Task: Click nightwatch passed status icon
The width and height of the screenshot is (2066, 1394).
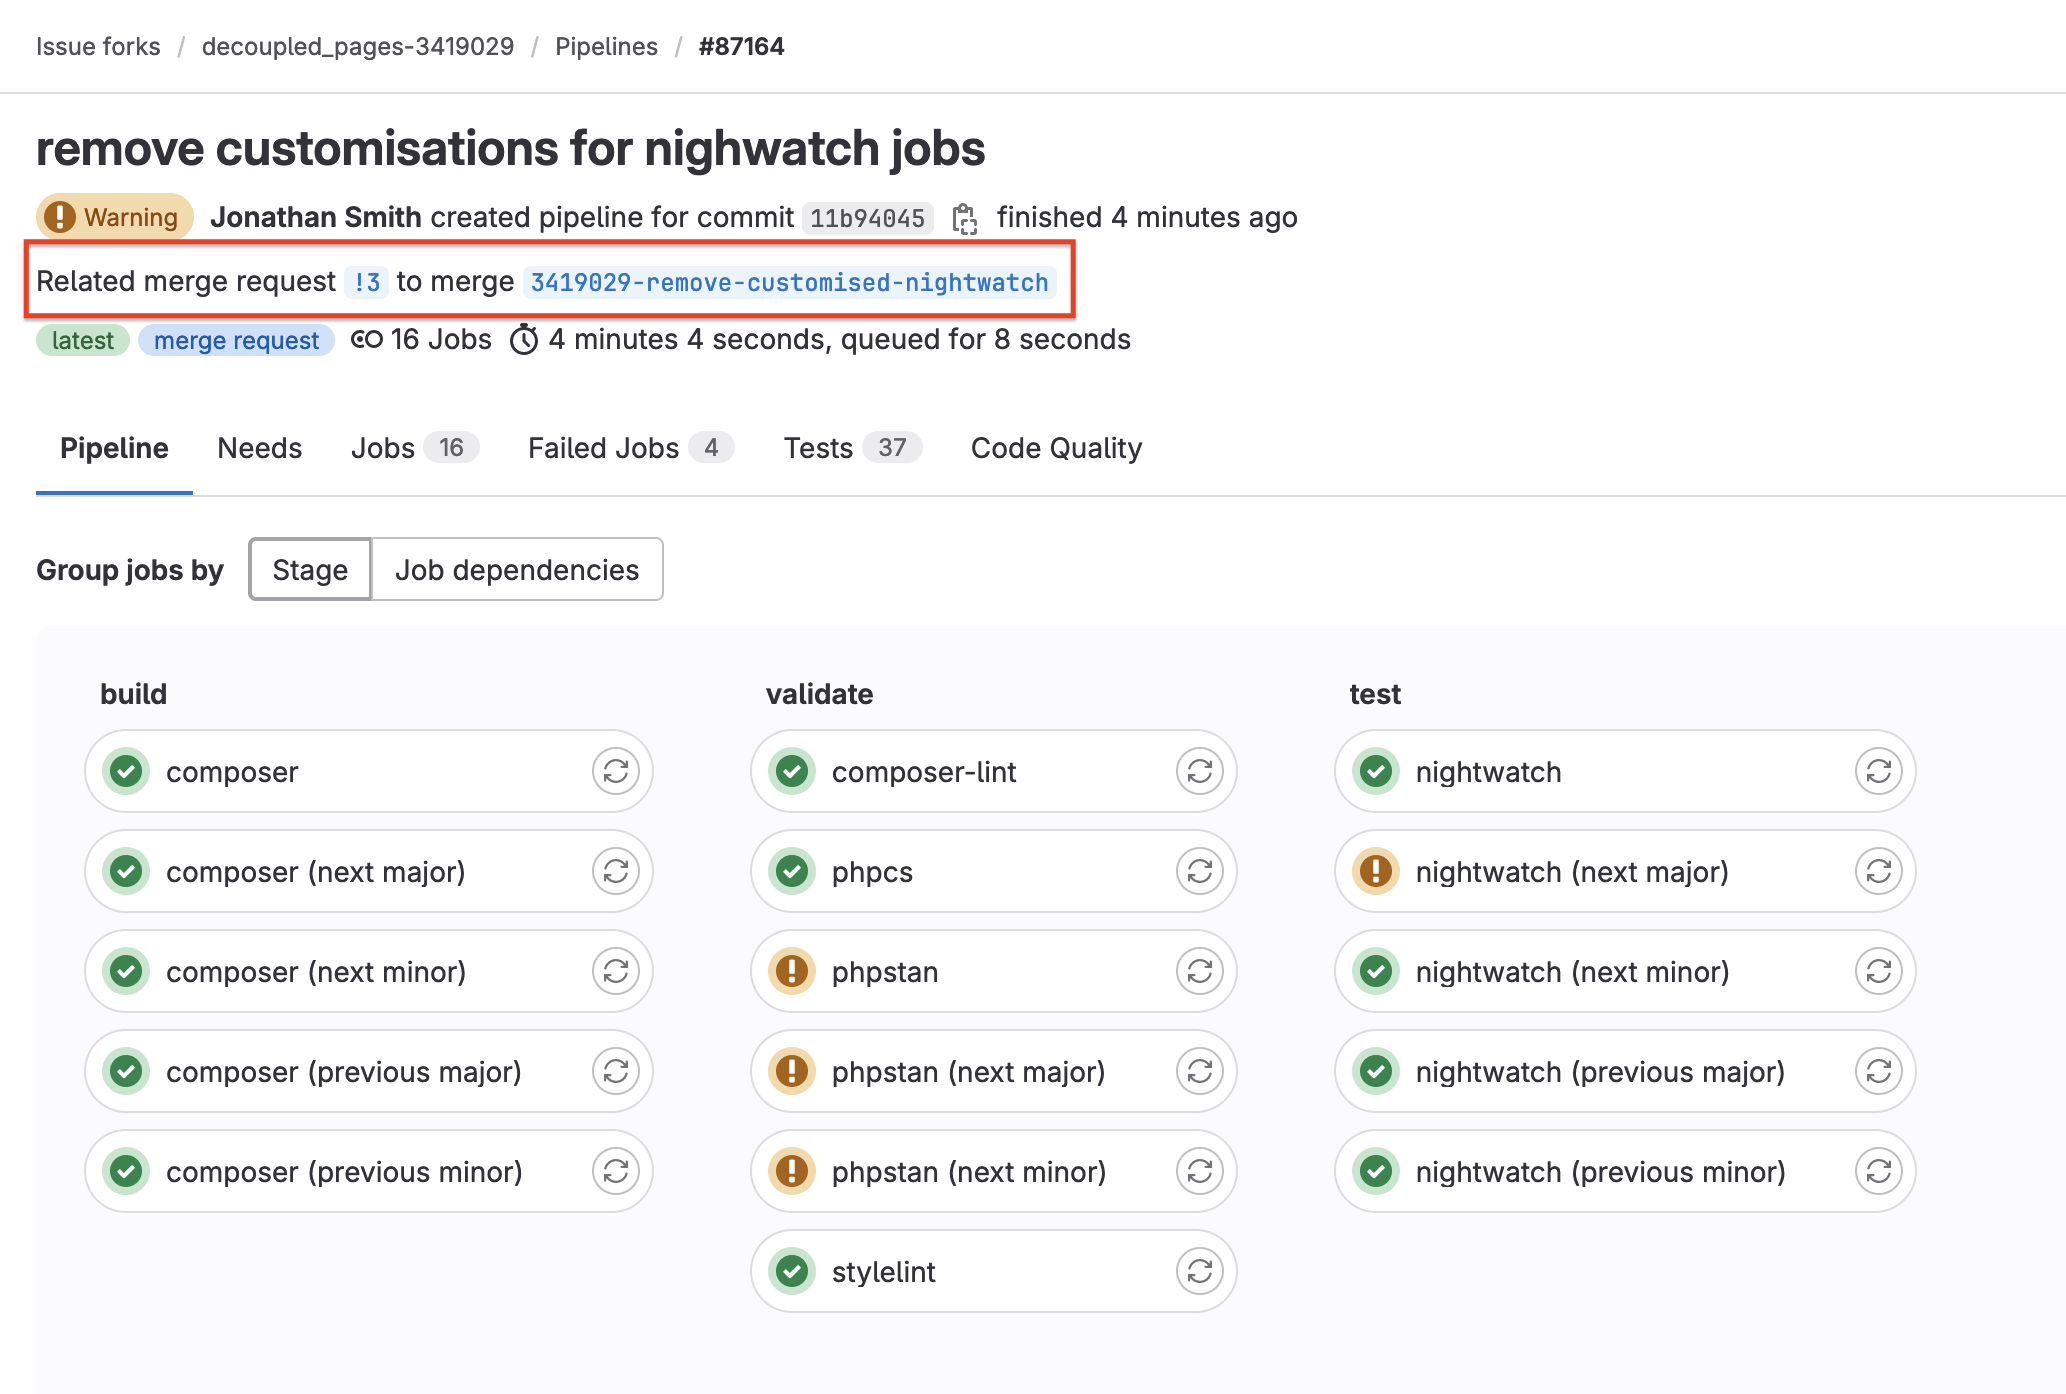Action: 1376,771
